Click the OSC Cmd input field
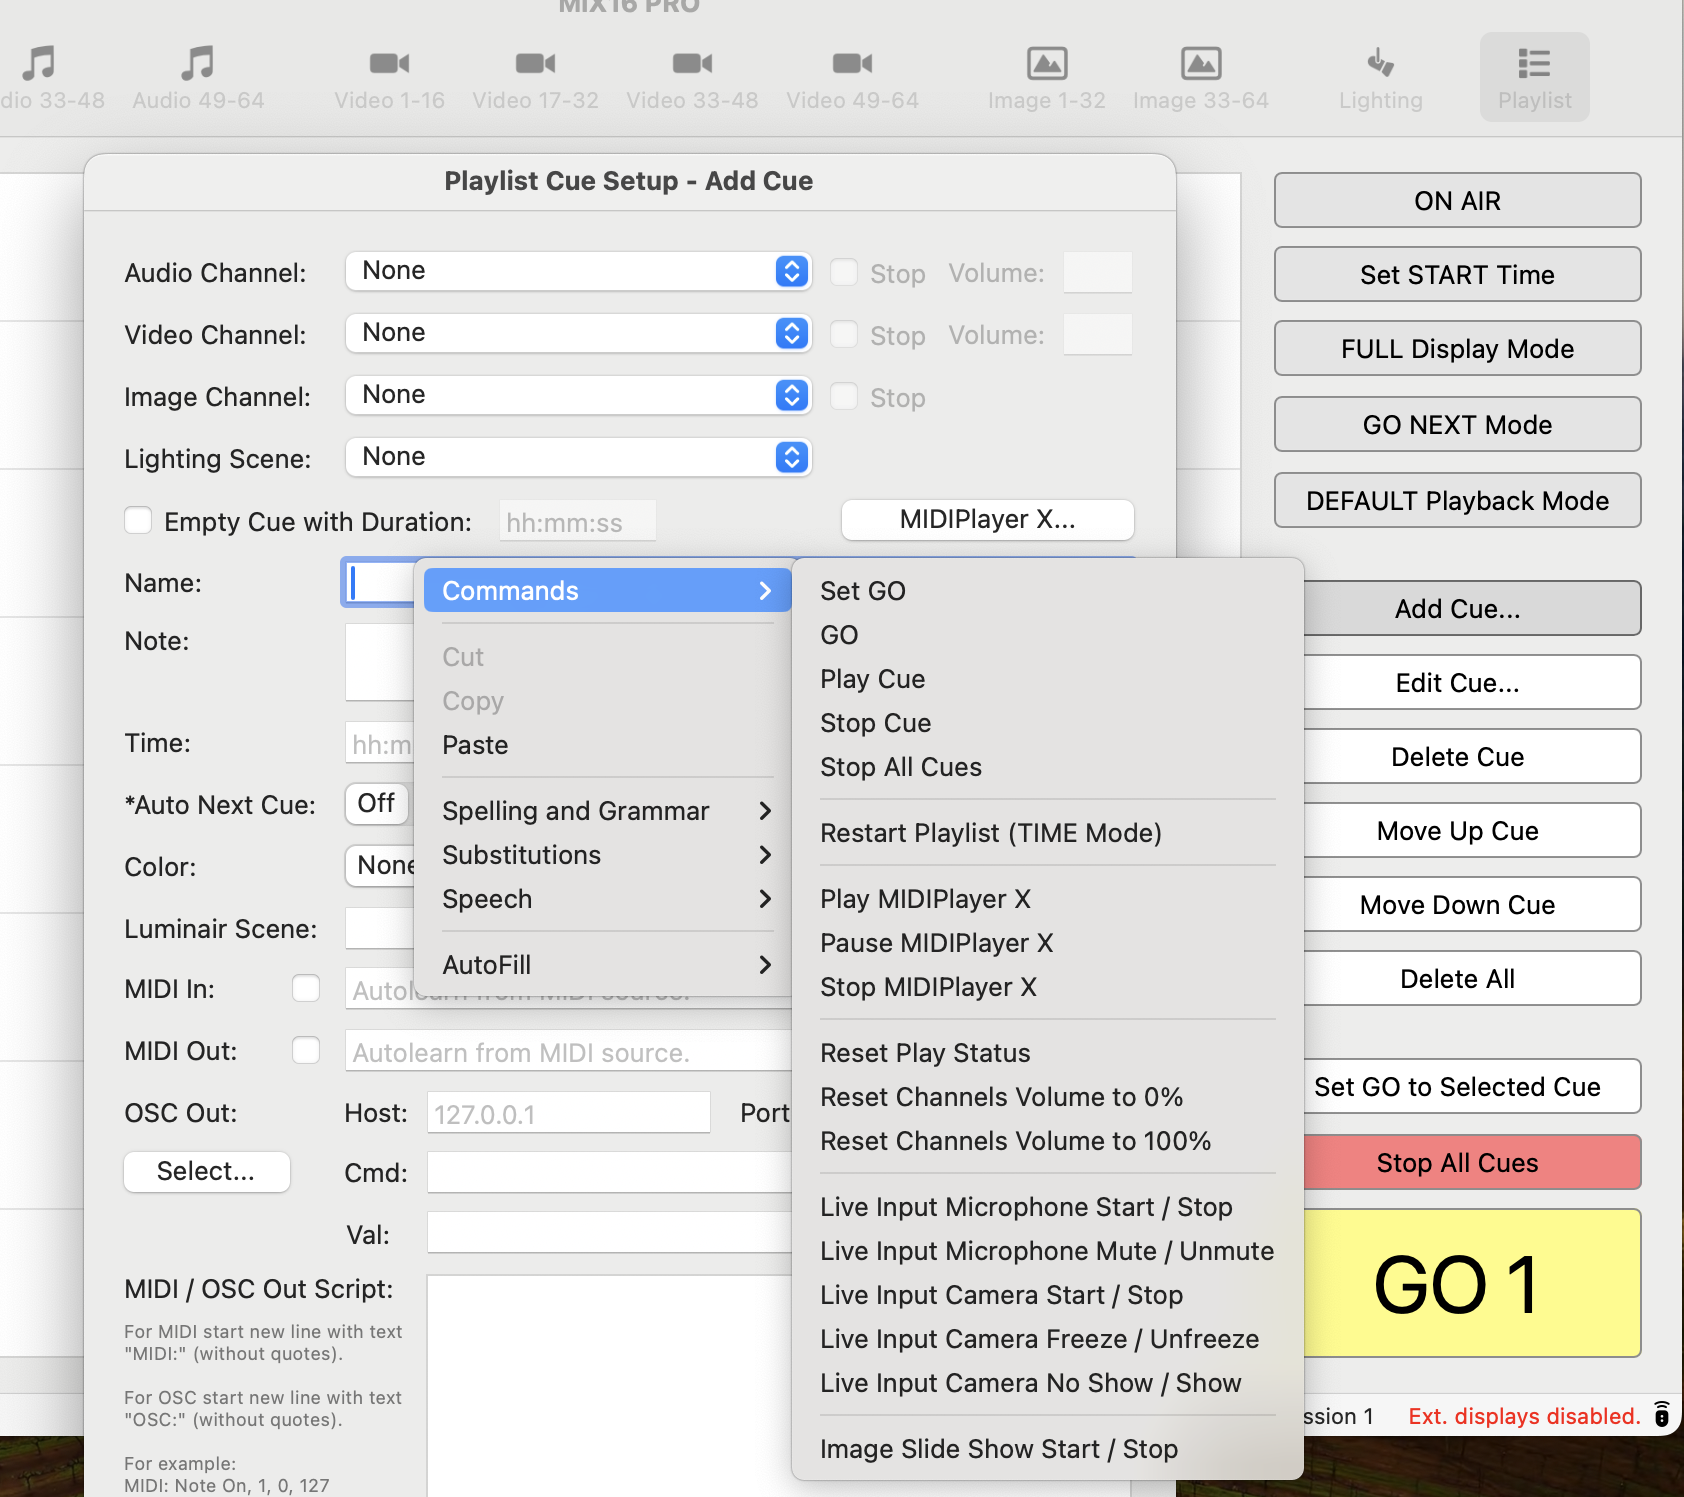This screenshot has height=1497, width=1684. (x=610, y=1173)
